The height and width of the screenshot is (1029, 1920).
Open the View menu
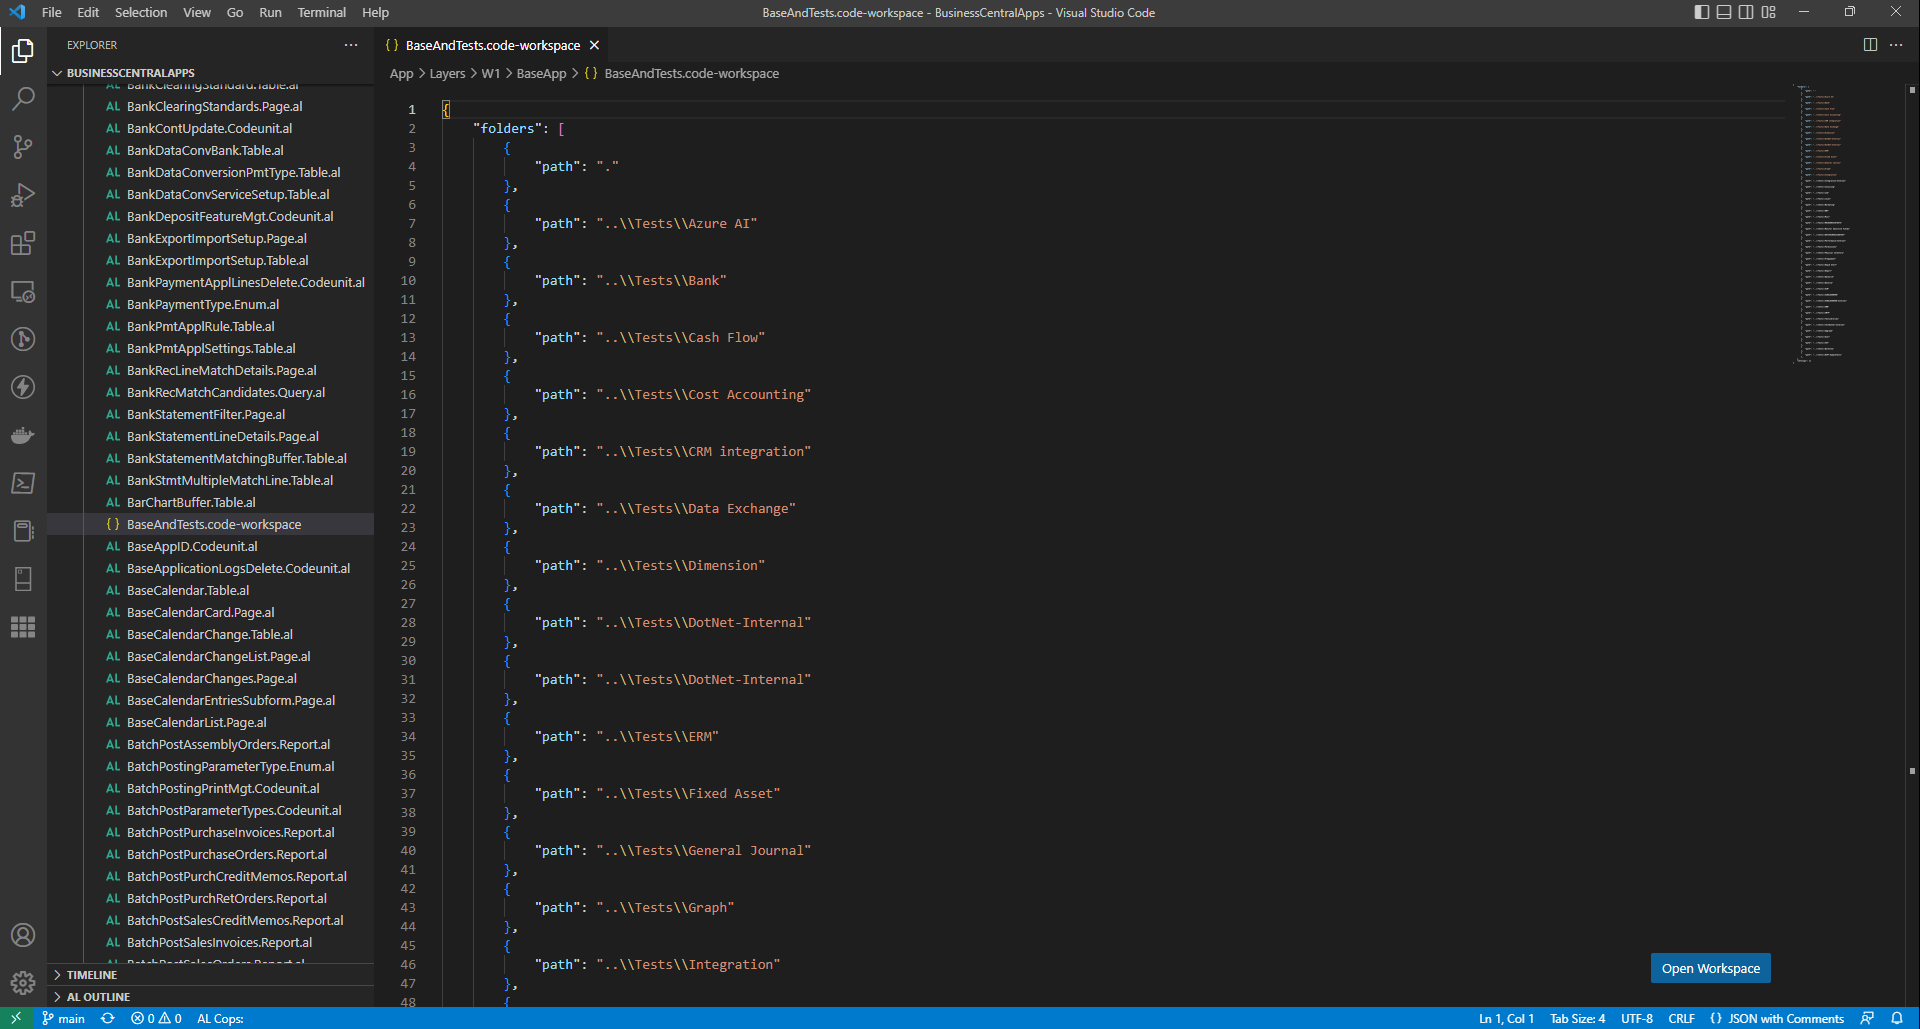pos(197,12)
